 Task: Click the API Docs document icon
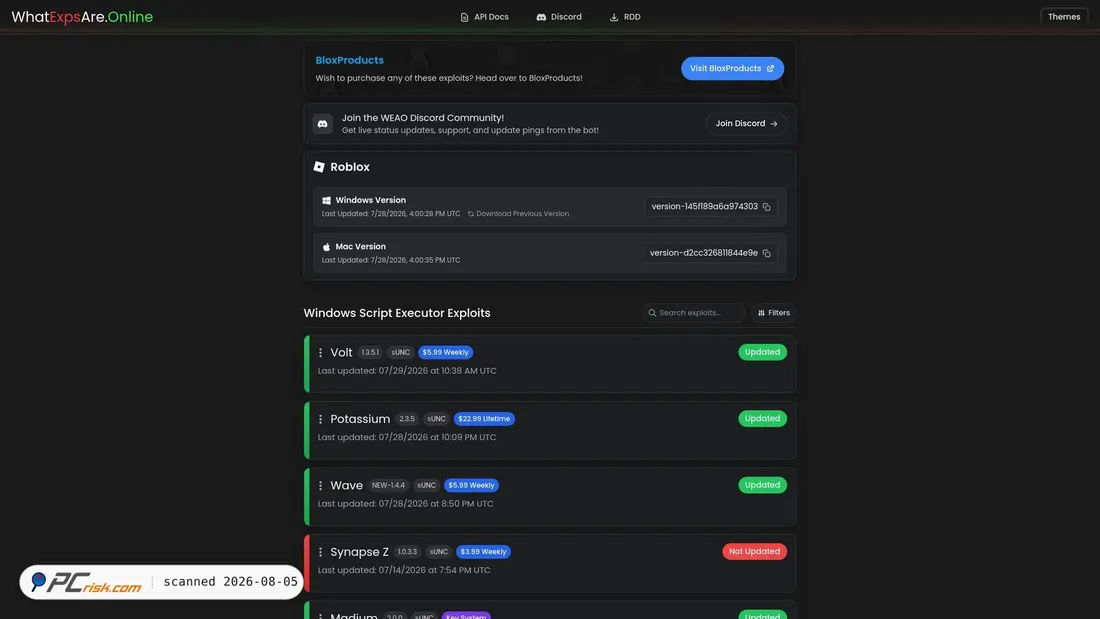464,17
